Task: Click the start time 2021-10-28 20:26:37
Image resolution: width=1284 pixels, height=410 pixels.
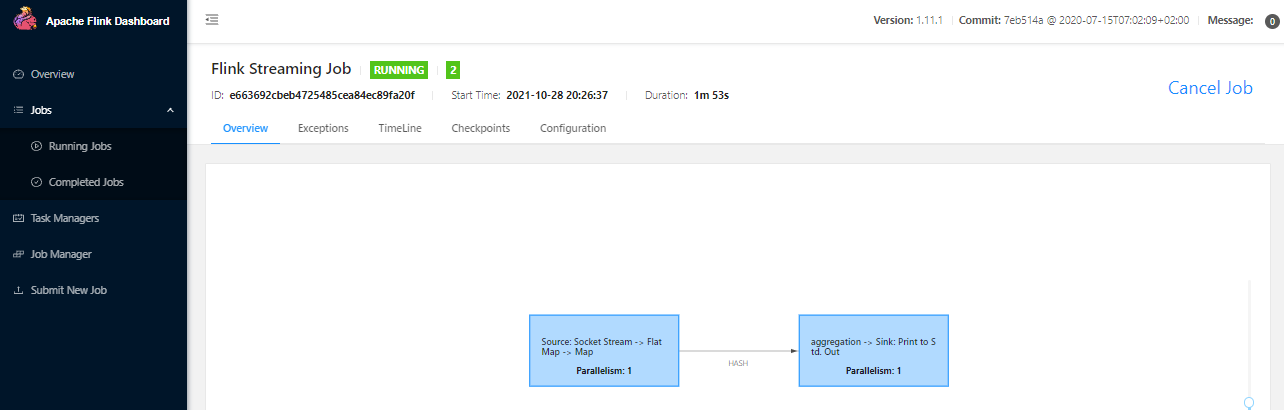Action: point(557,95)
